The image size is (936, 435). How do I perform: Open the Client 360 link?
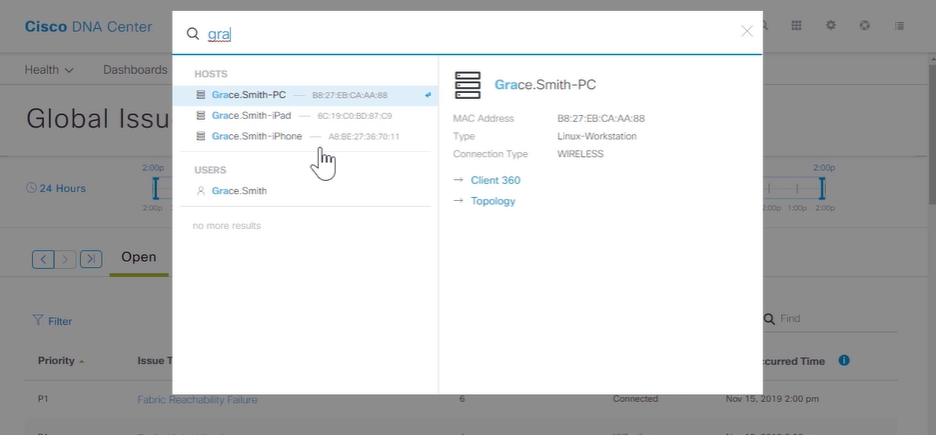(x=495, y=180)
